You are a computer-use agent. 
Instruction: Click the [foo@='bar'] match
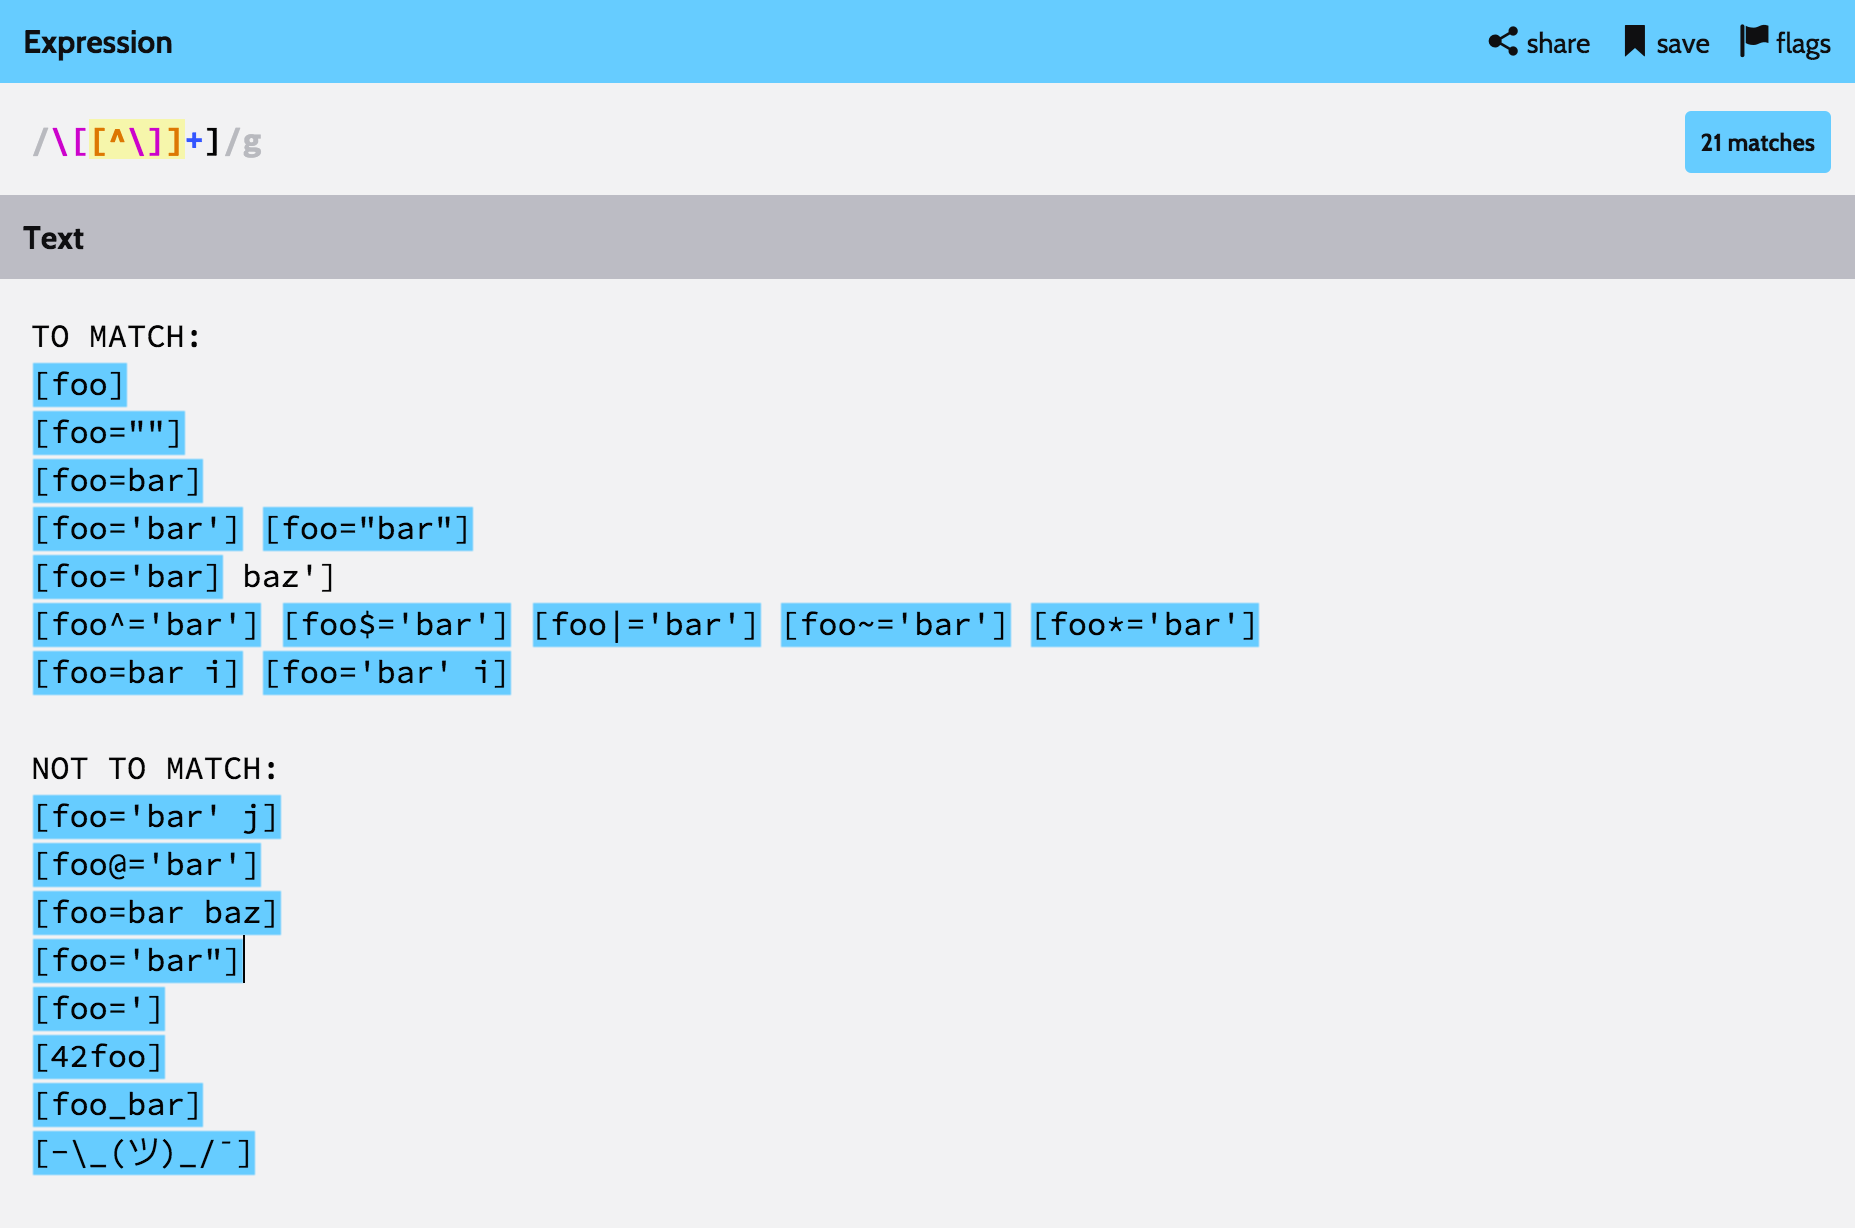click(x=146, y=865)
